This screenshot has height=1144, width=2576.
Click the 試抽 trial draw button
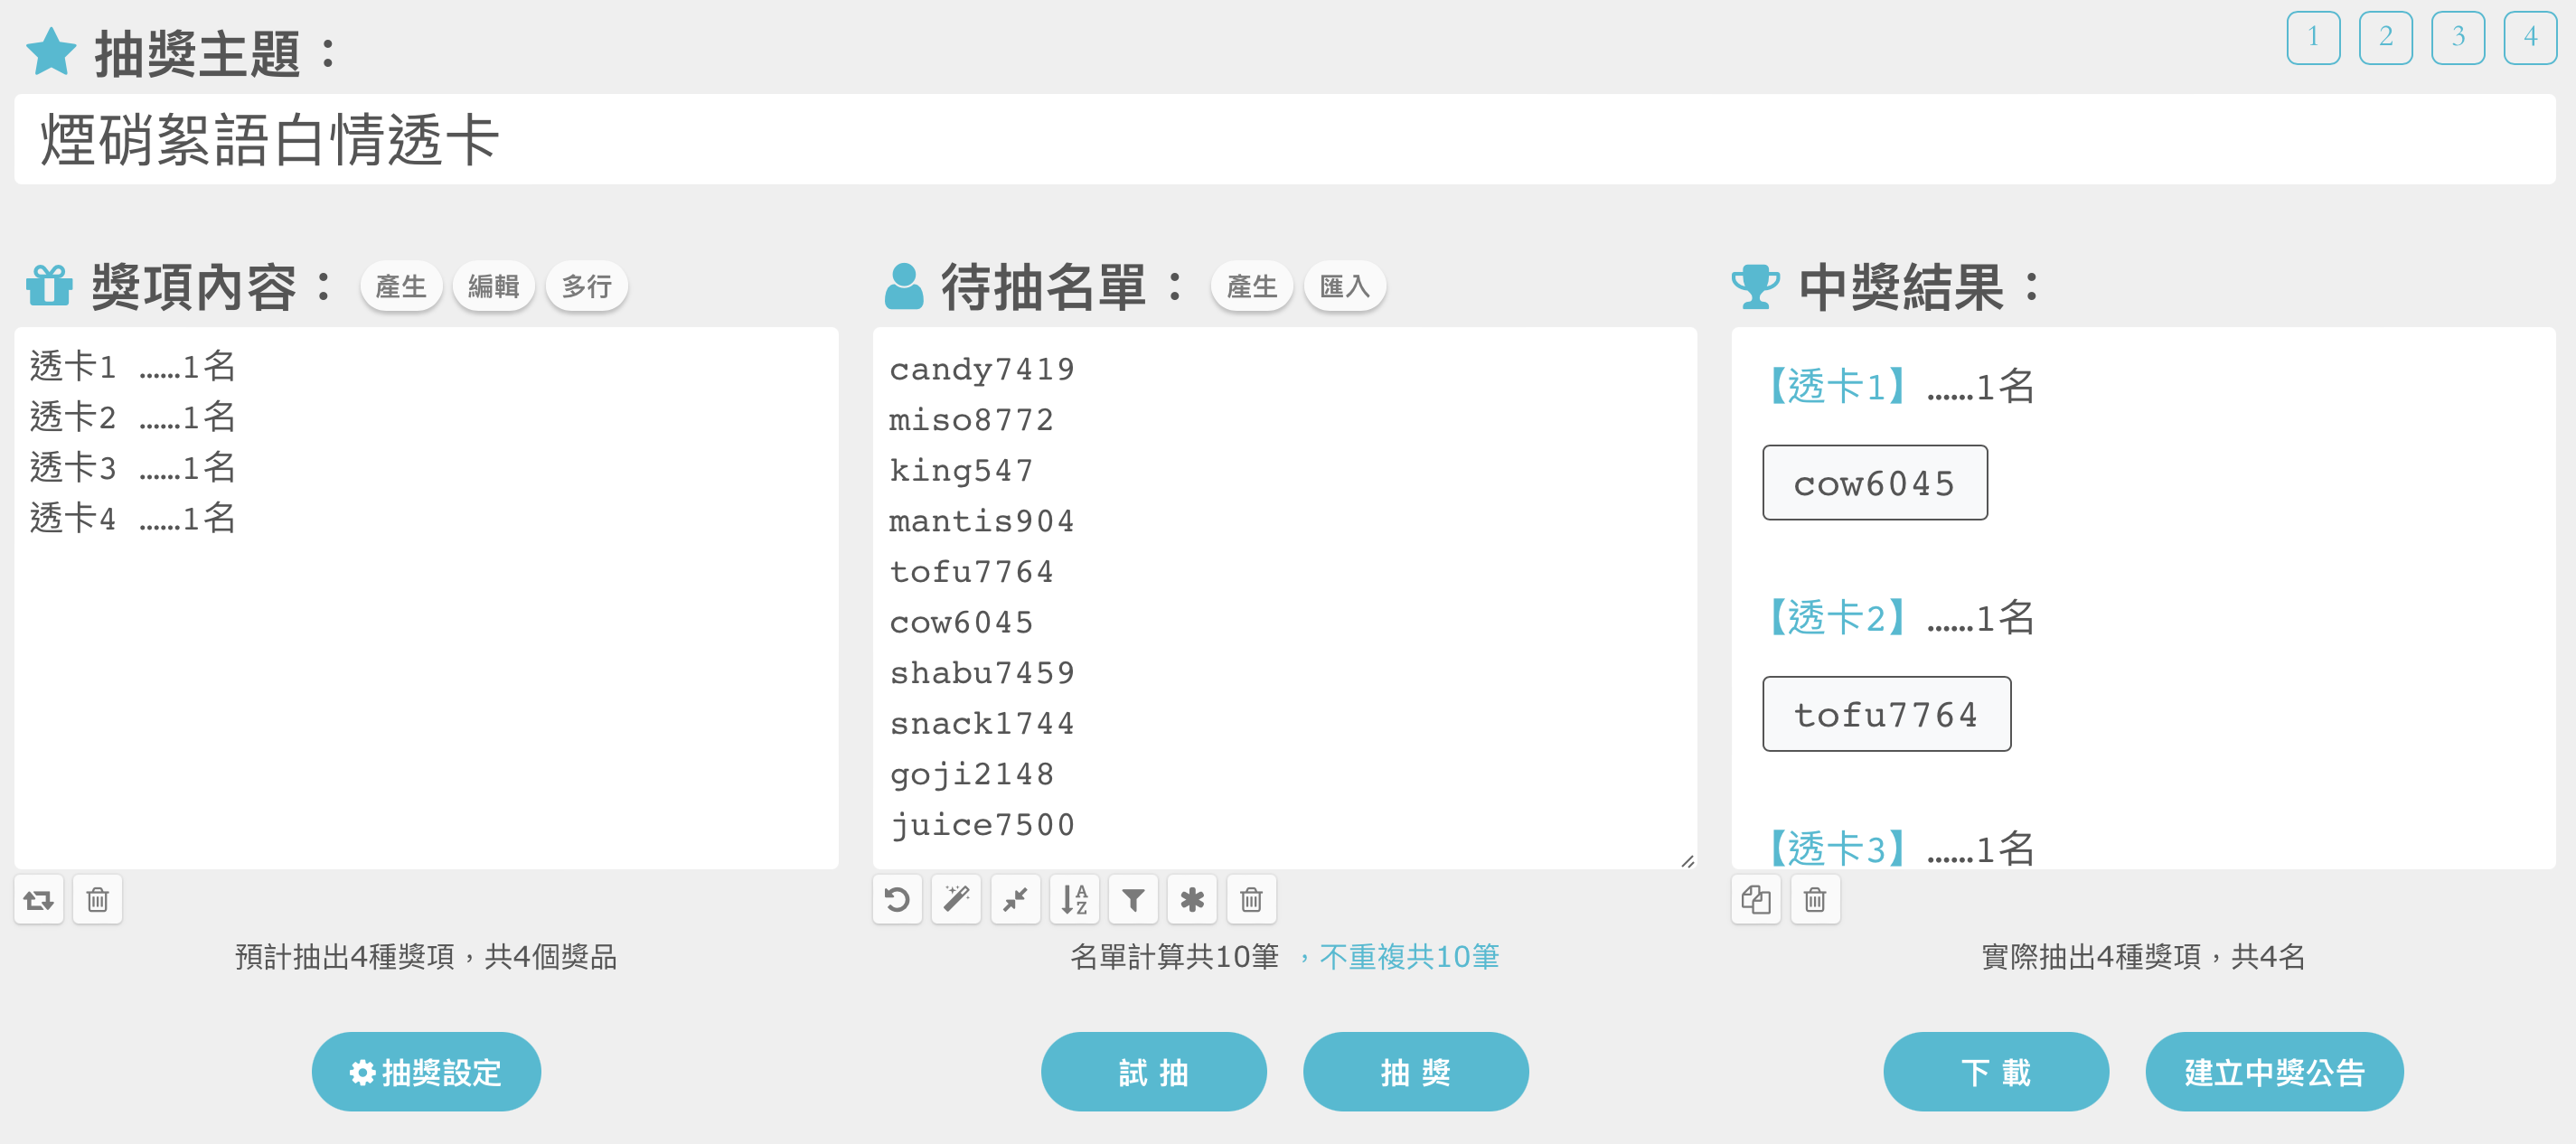(x=1154, y=1072)
